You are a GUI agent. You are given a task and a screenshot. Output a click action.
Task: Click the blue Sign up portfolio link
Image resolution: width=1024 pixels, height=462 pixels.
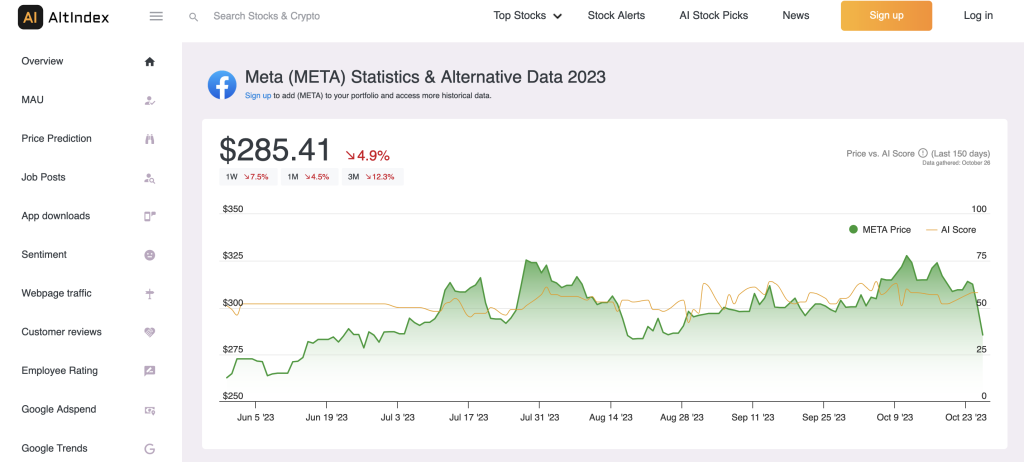258,95
